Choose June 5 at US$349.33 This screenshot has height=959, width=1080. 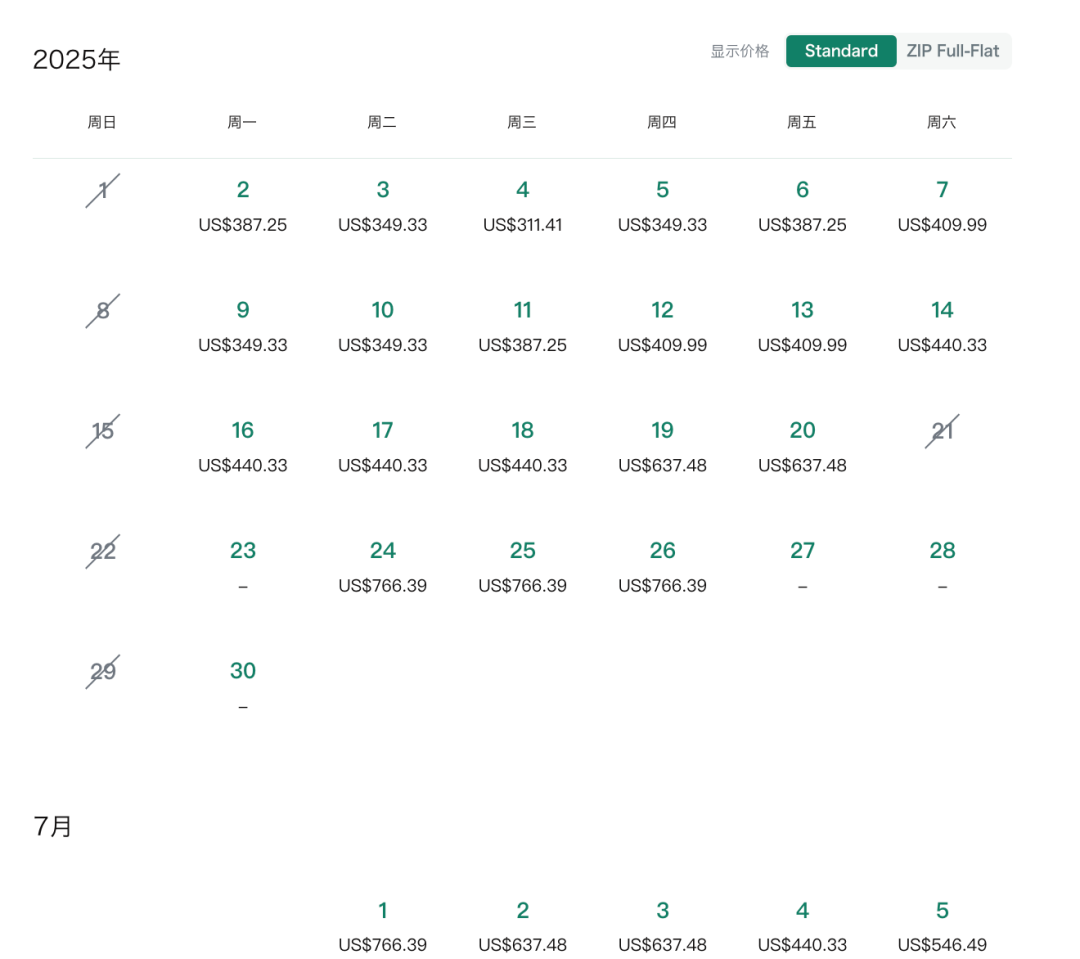pyautogui.click(x=662, y=206)
